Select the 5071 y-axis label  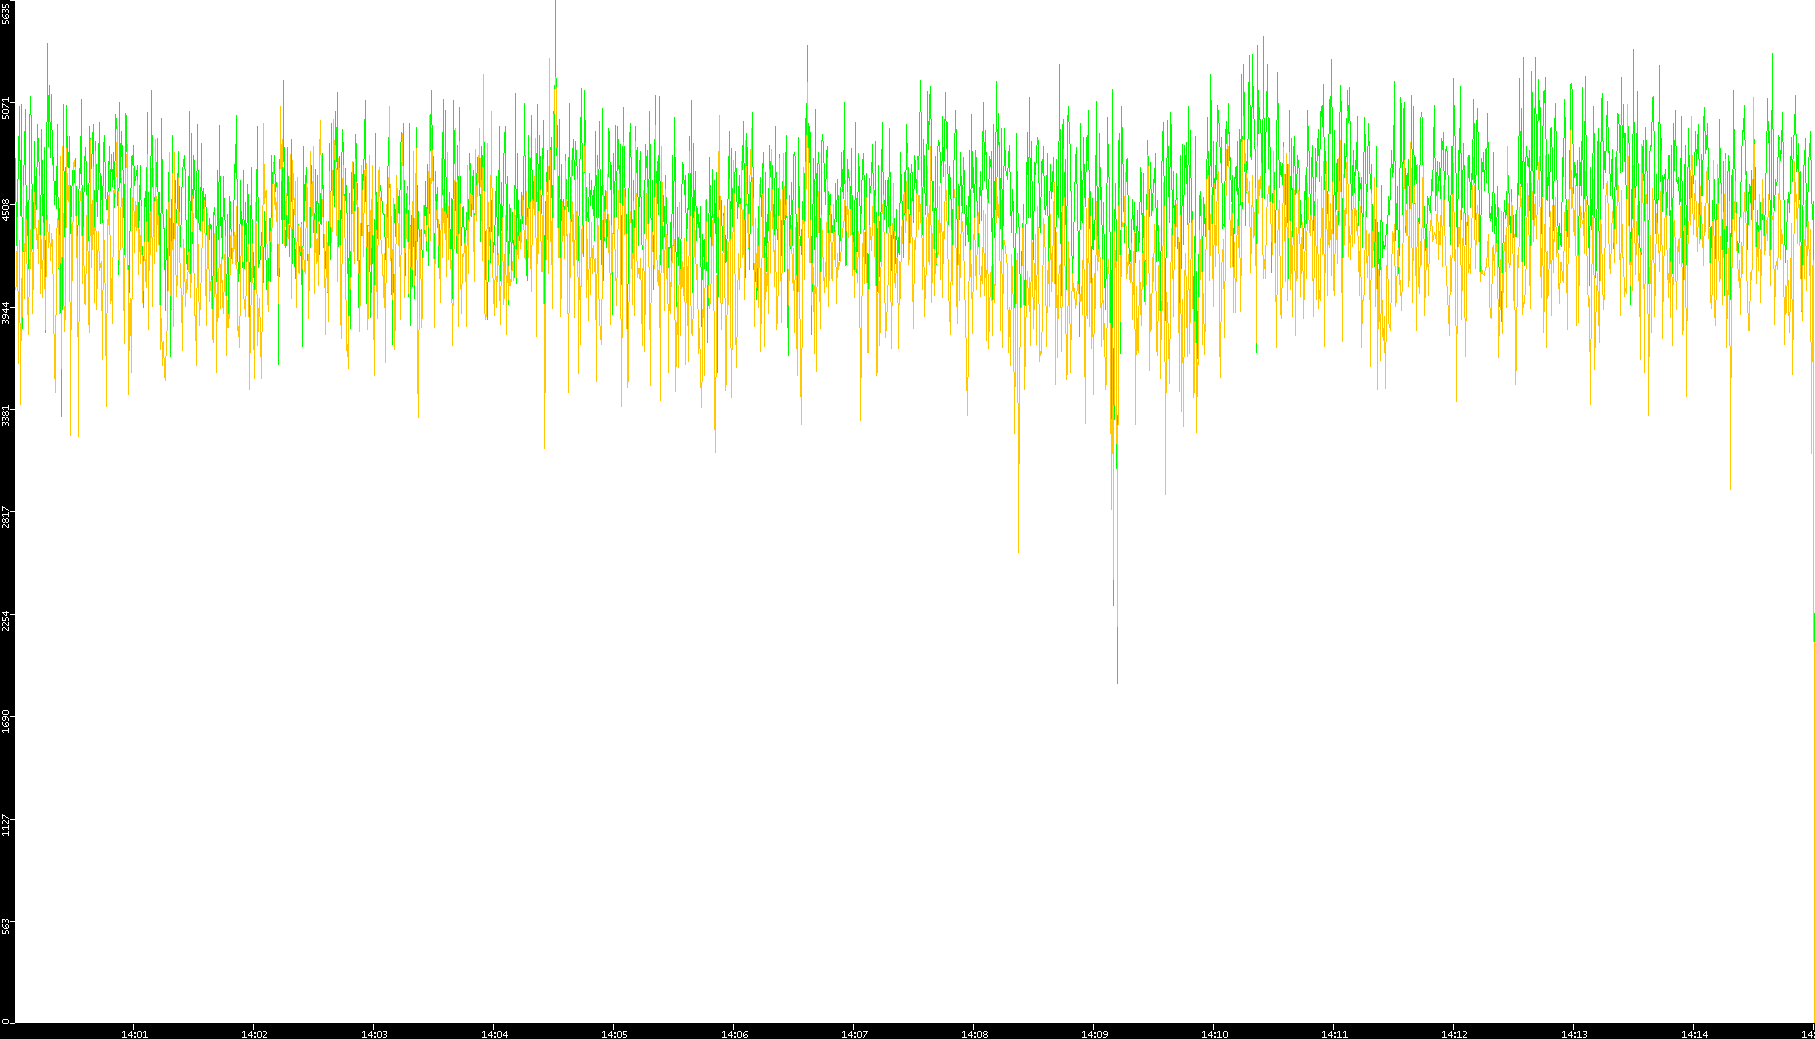point(7,108)
